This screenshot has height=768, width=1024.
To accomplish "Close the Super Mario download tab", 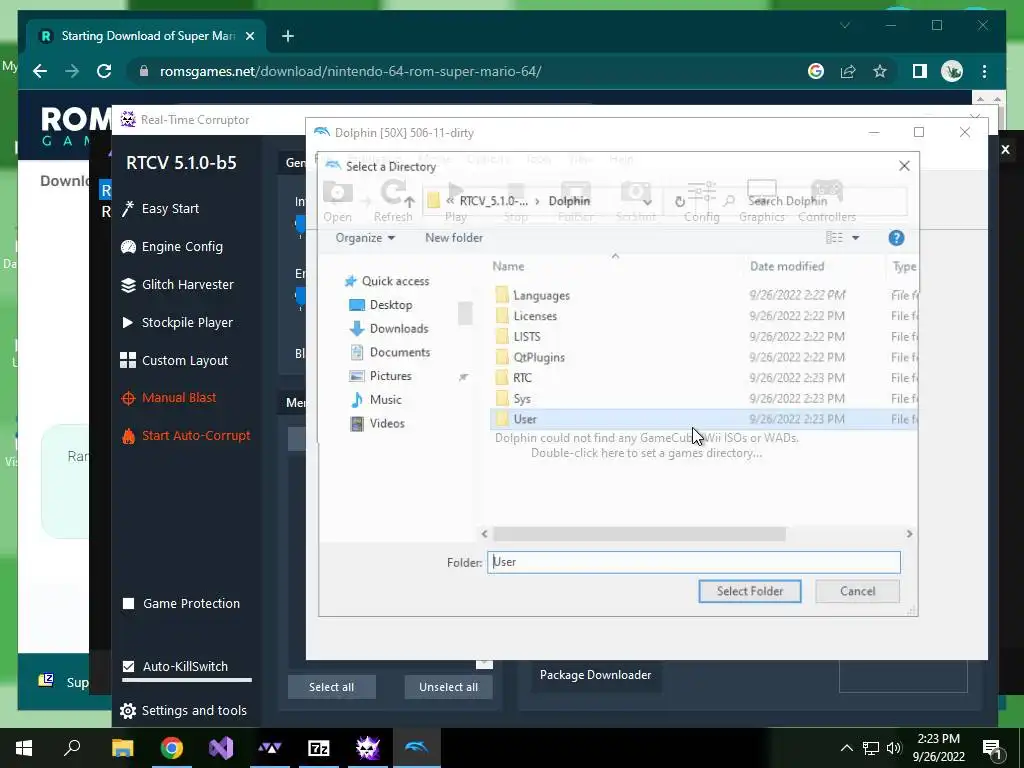I will pos(249,36).
